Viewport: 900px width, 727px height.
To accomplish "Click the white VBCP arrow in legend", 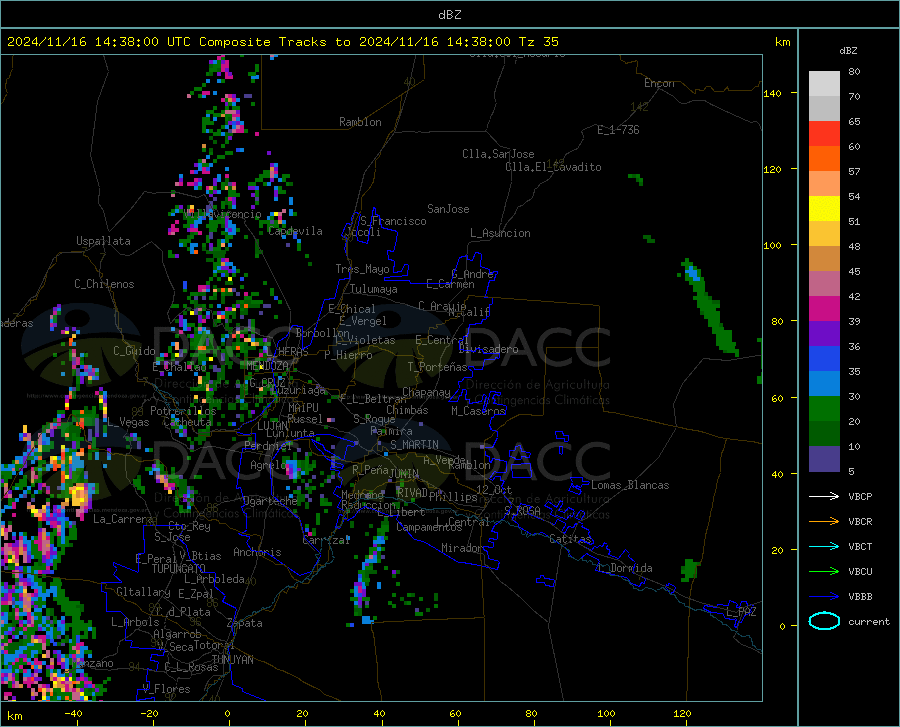I will [824, 496].
